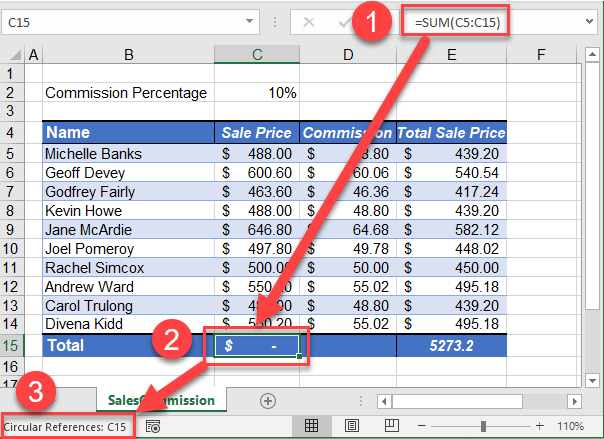The height and width of the screenshot is (439, 604).
Task: Select column D header
Action: 348,55
